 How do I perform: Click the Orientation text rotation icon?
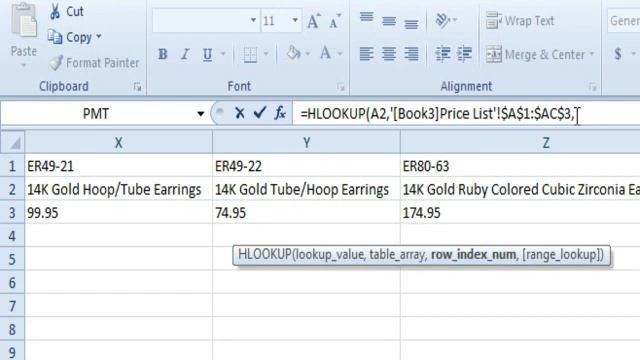pos(443,20)
